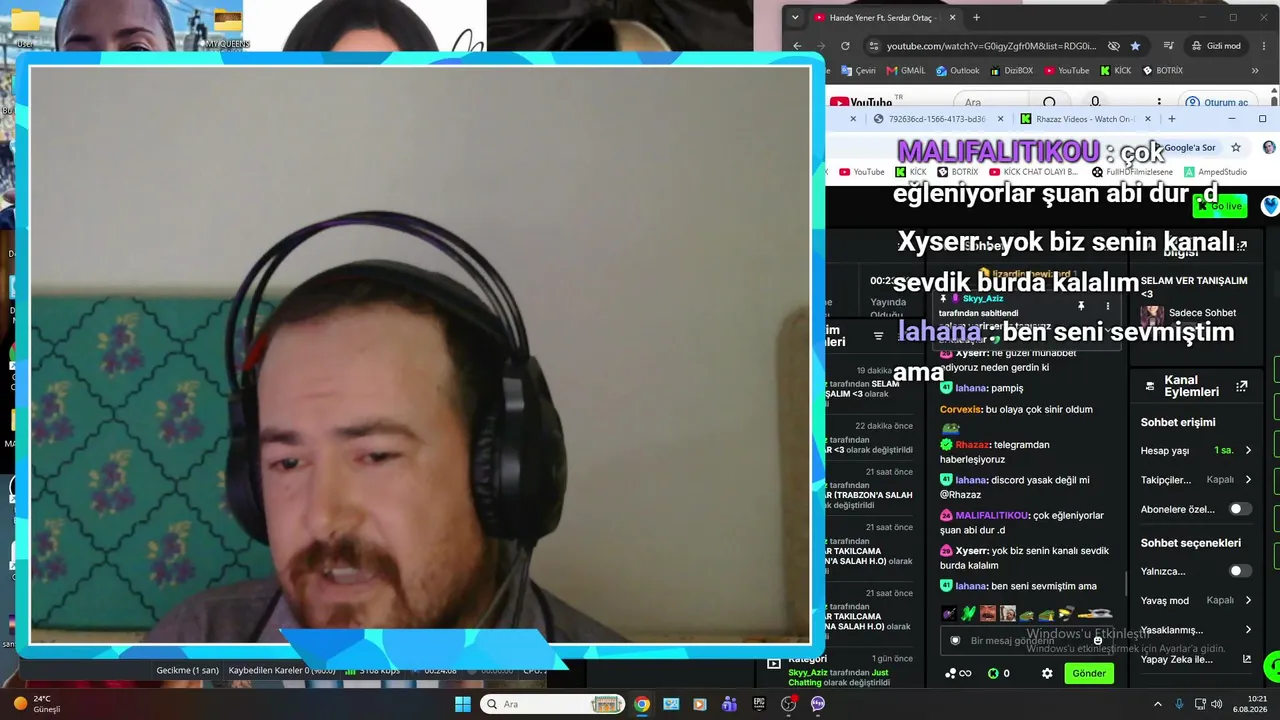The height and width of the screenshot is (720, 1280).
Task: Open the Windows Start menu
Action: coord(463,704)
